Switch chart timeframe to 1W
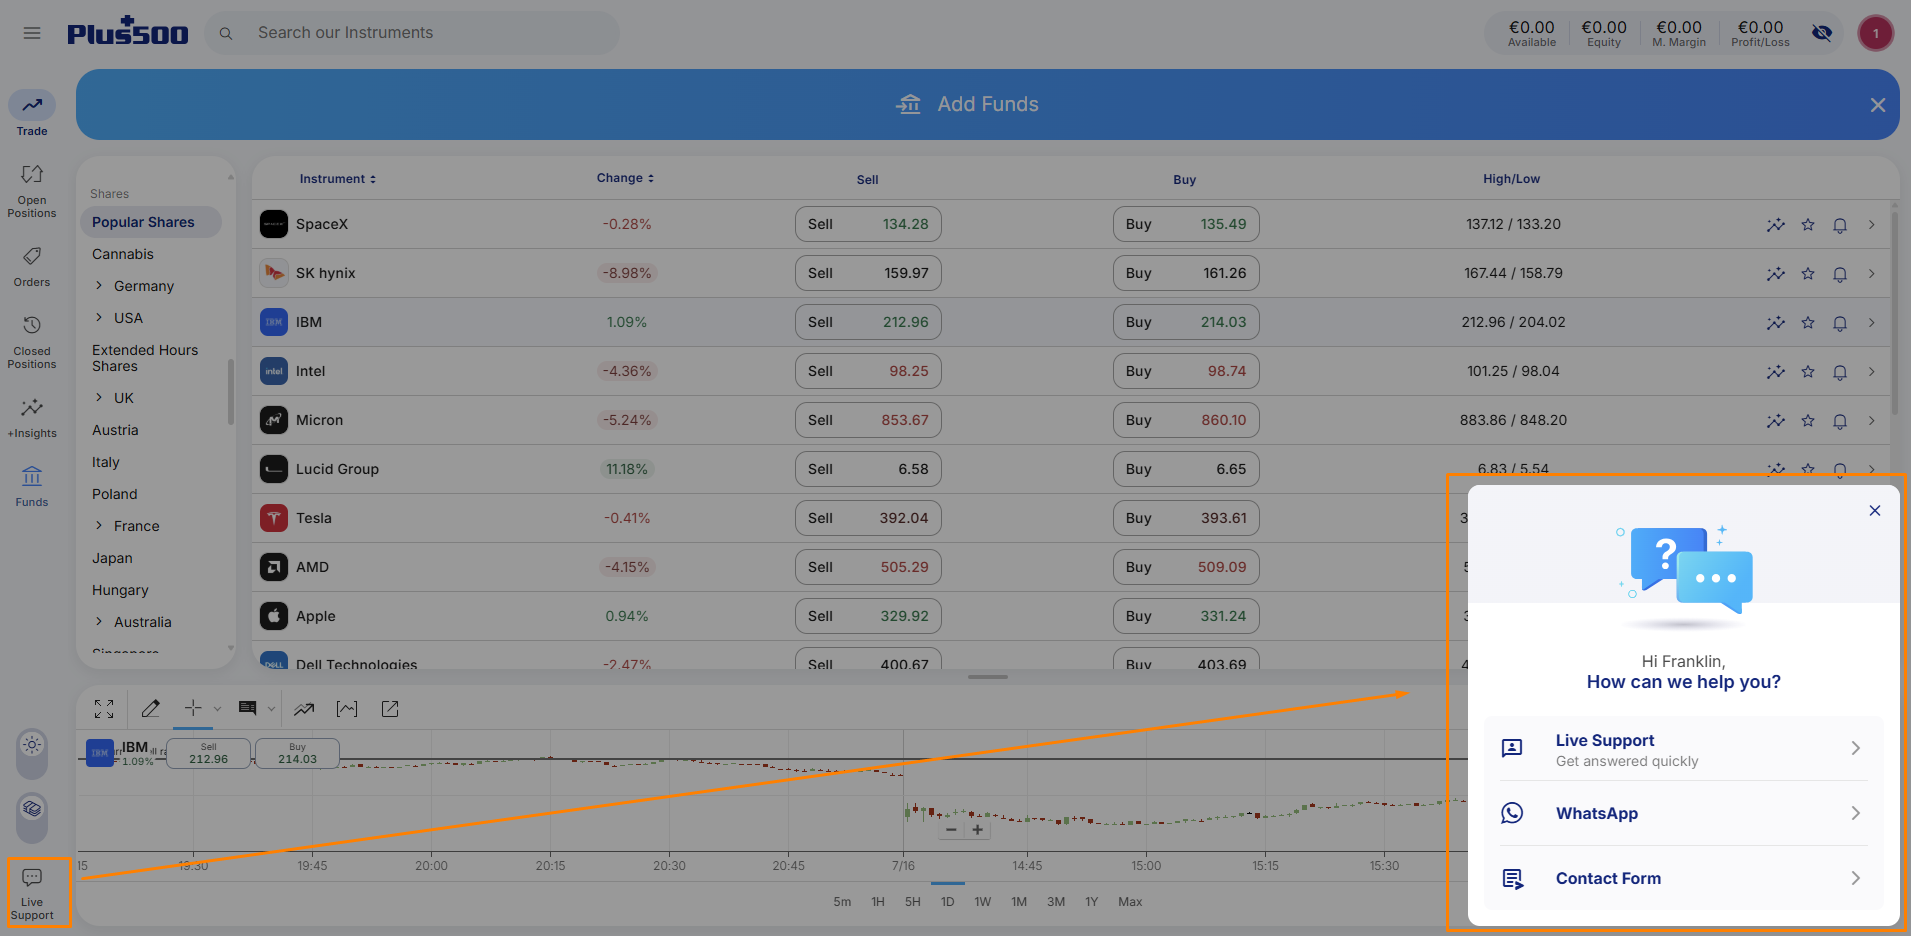1911x936 pixels. tap(983, 902)
